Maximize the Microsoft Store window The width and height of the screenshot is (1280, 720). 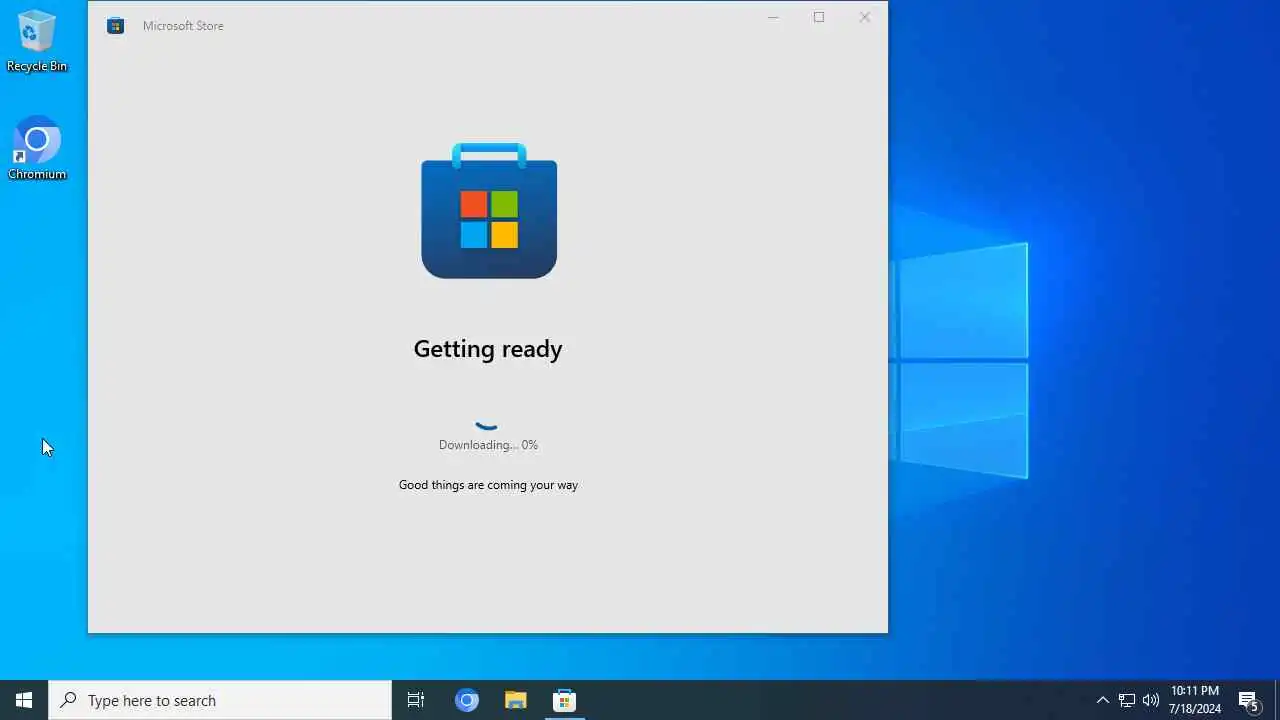point(819,17)
